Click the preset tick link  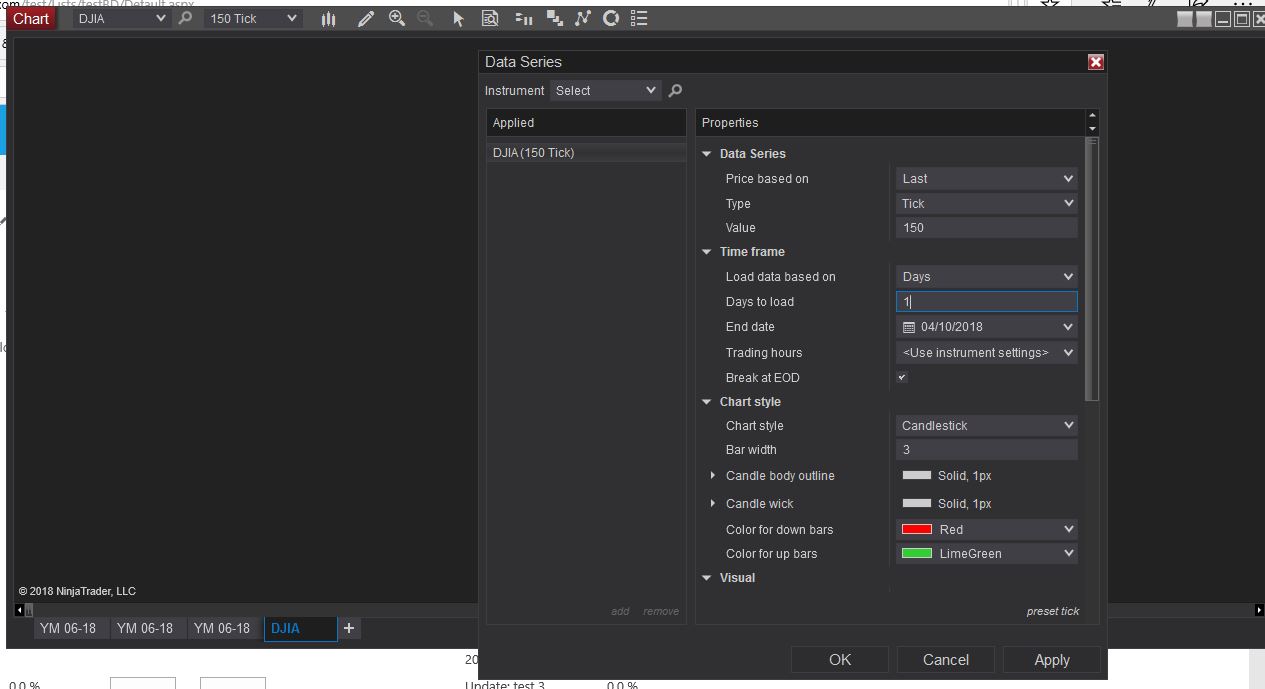(1053, 611)
